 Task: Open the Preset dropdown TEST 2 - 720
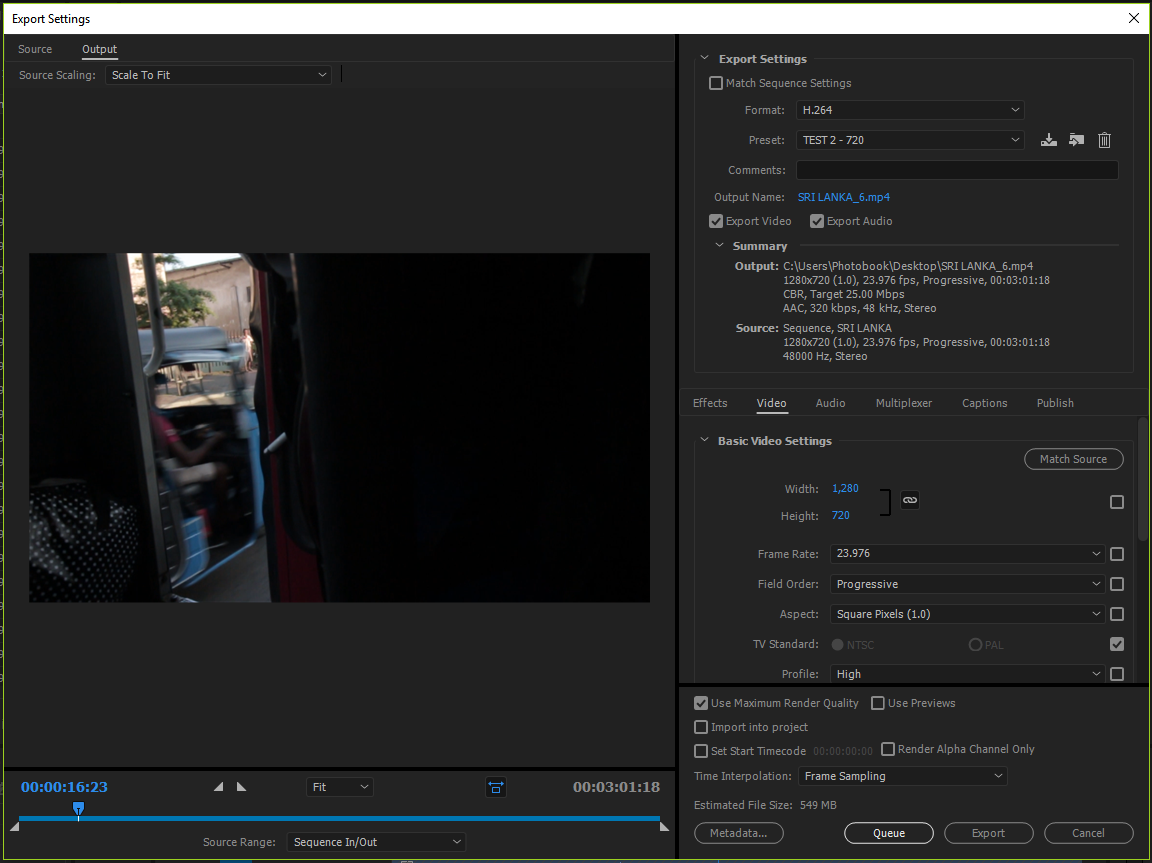(910, 140)
